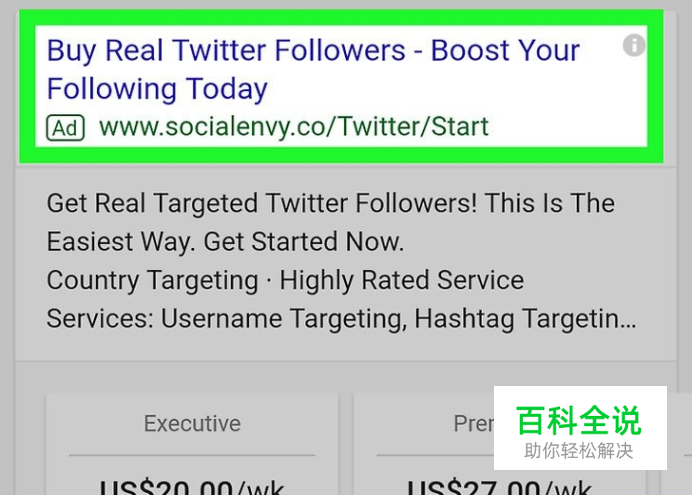Click the www.socialenvy.co/Twitter/Start URL
Screen dimensions: 692x495
pyautogui.click(x=293, y=127)
